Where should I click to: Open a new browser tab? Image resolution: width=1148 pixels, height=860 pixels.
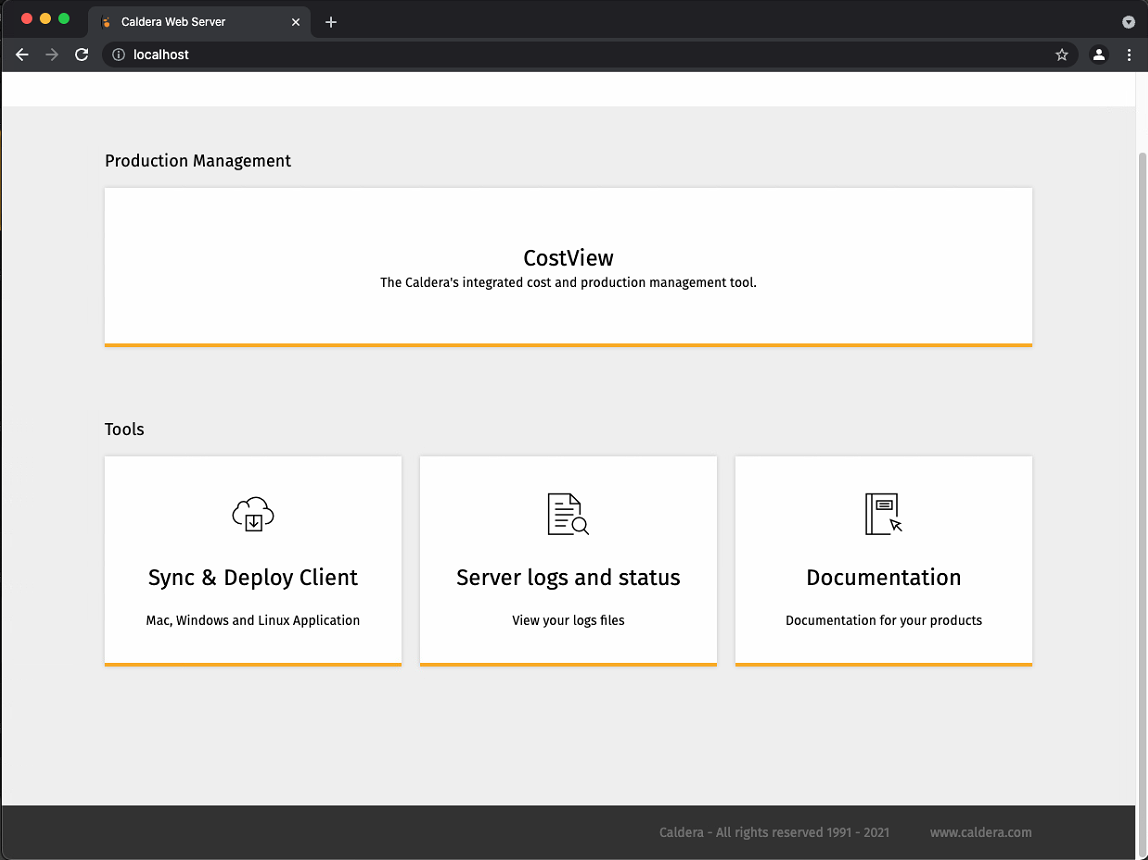(x=331, y=22)
